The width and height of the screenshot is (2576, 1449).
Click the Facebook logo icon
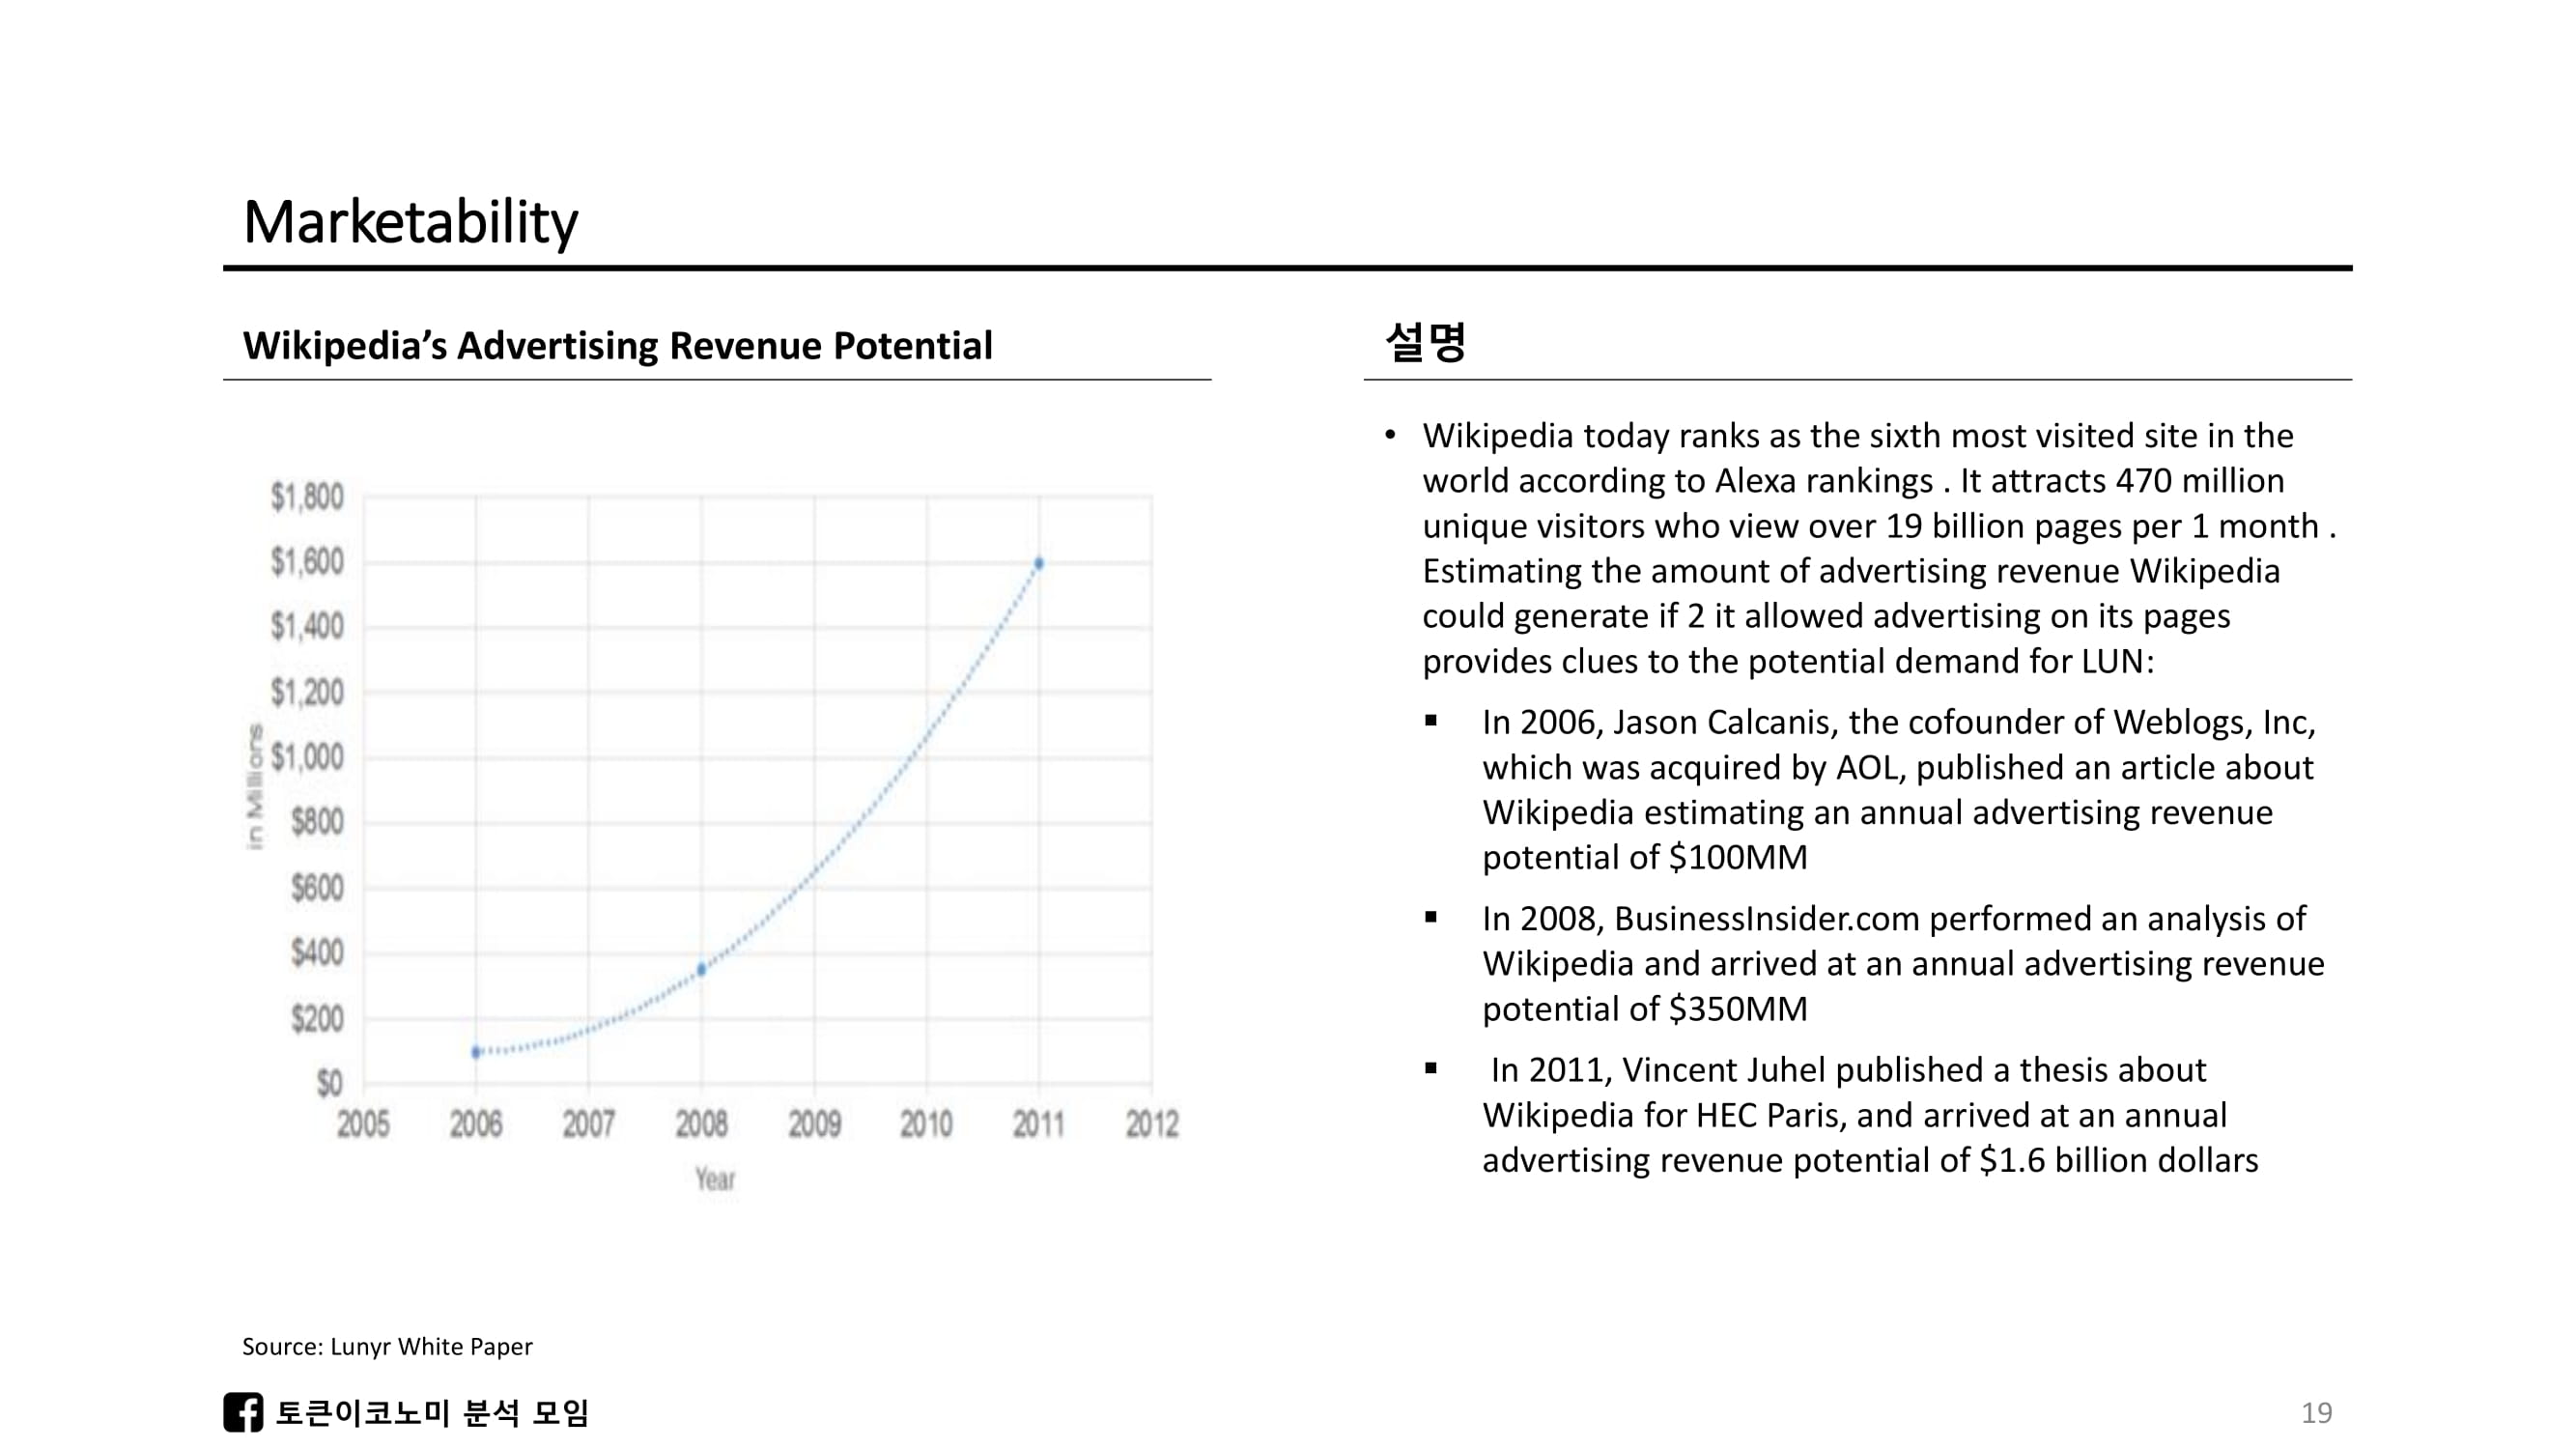(243, 1412)
